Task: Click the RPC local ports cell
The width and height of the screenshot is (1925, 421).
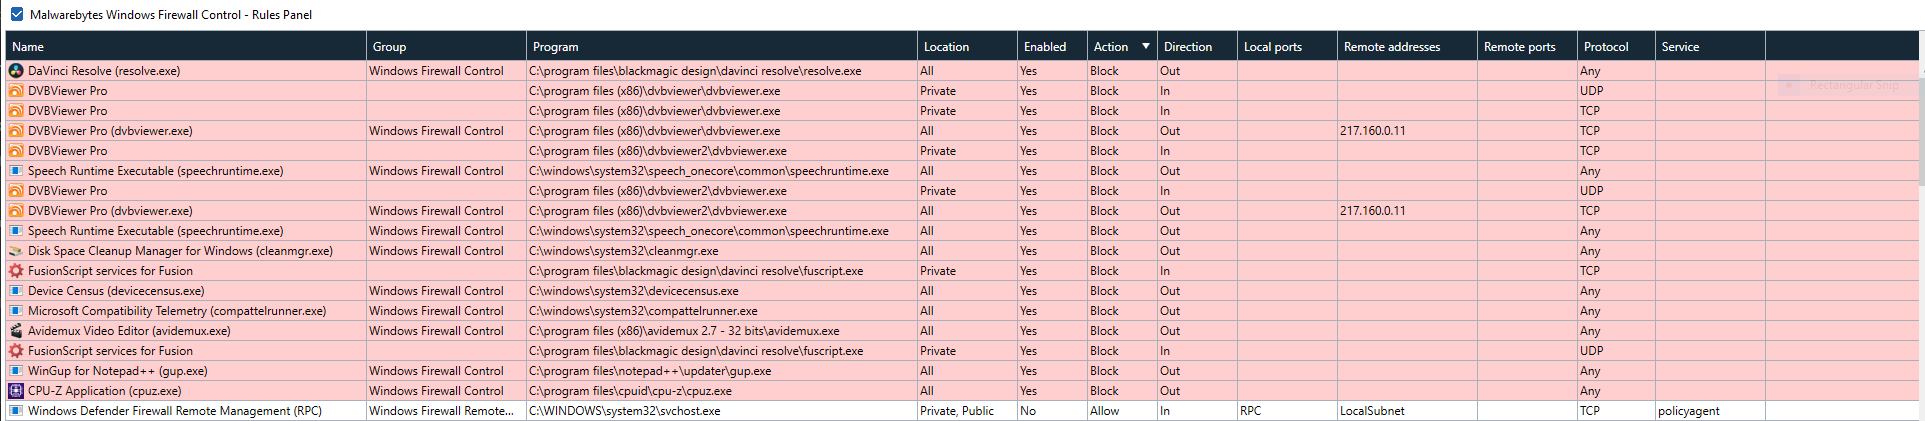Action: [x=1287, y=411]
